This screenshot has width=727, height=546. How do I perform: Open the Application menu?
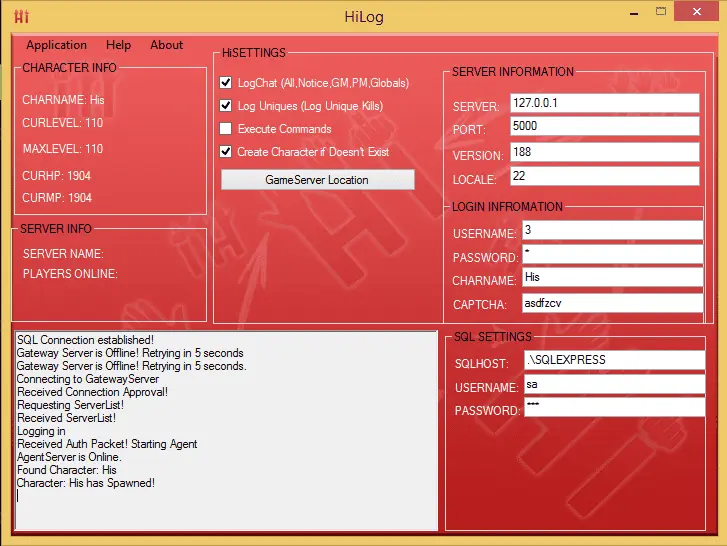tap(57, 45)
